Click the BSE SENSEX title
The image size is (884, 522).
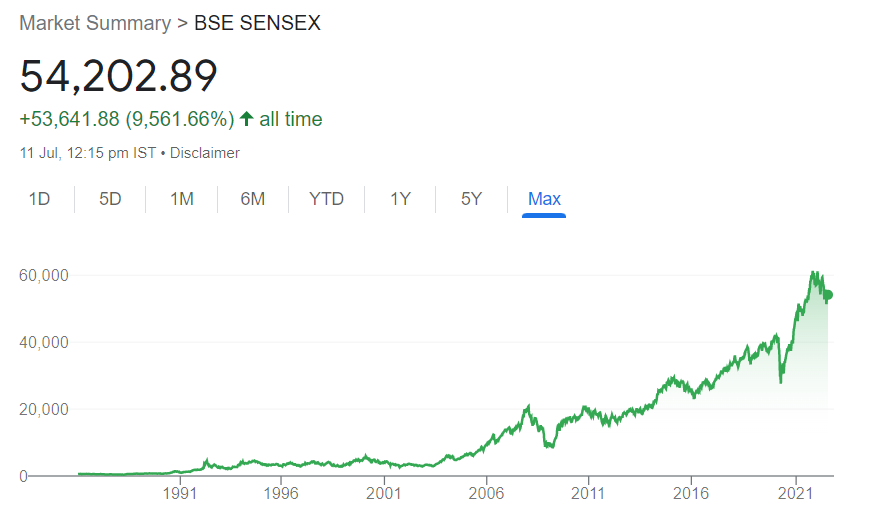coord(257,23)
